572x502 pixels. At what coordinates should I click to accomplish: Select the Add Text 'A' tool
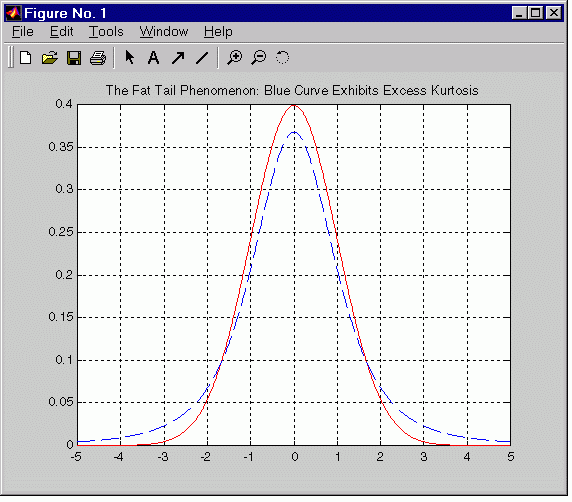(x=154, y=58)
